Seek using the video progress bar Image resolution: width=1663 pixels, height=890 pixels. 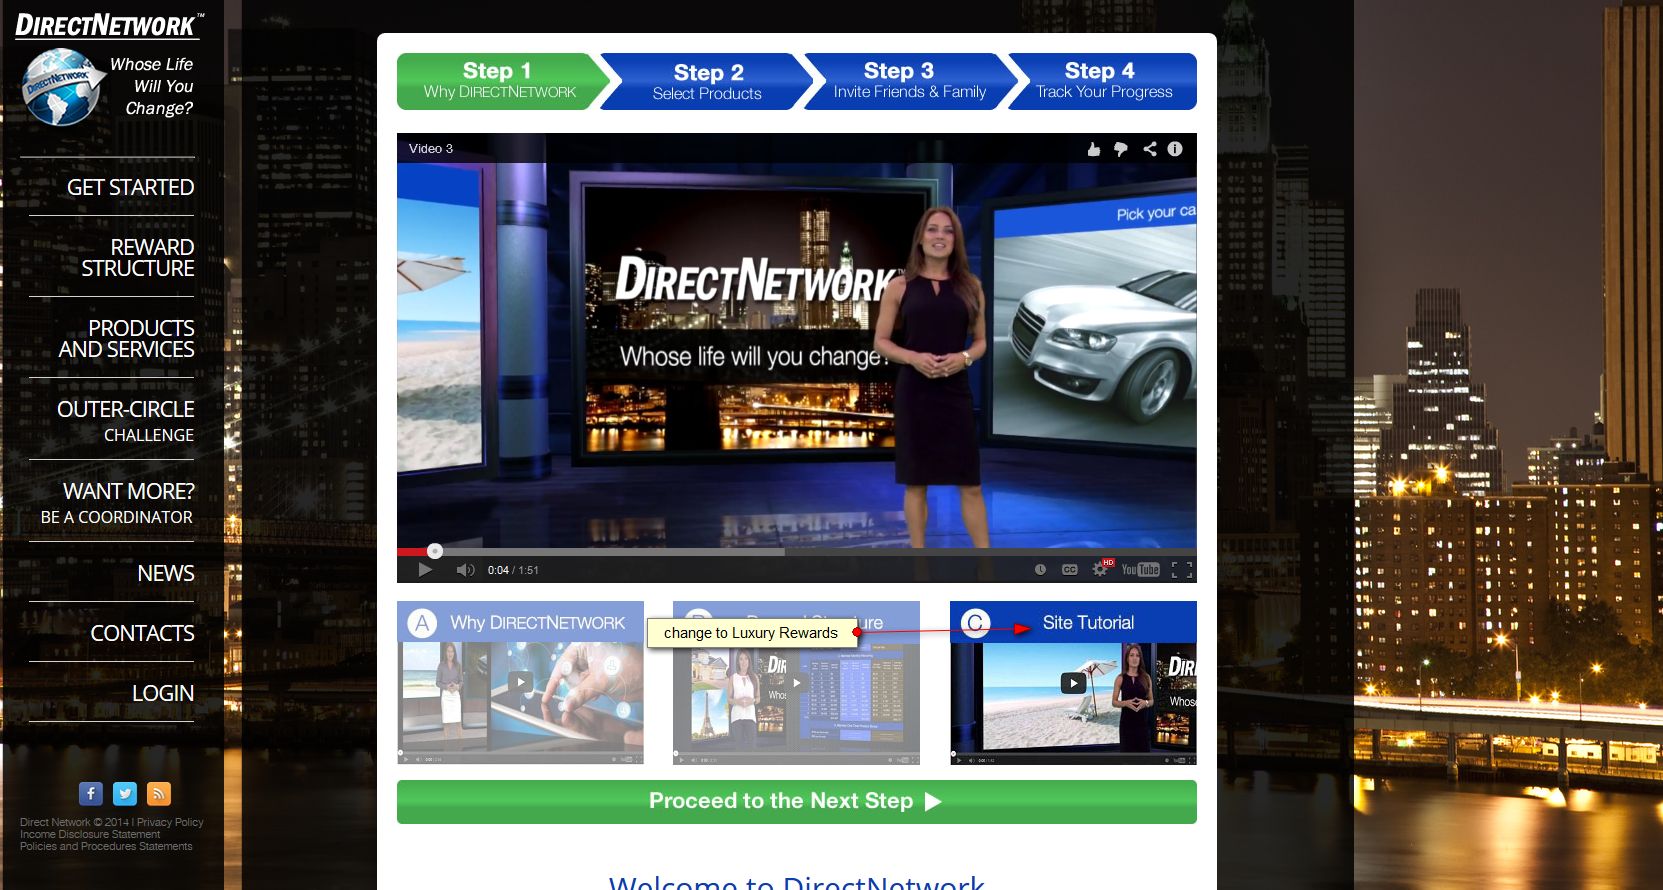796,551
